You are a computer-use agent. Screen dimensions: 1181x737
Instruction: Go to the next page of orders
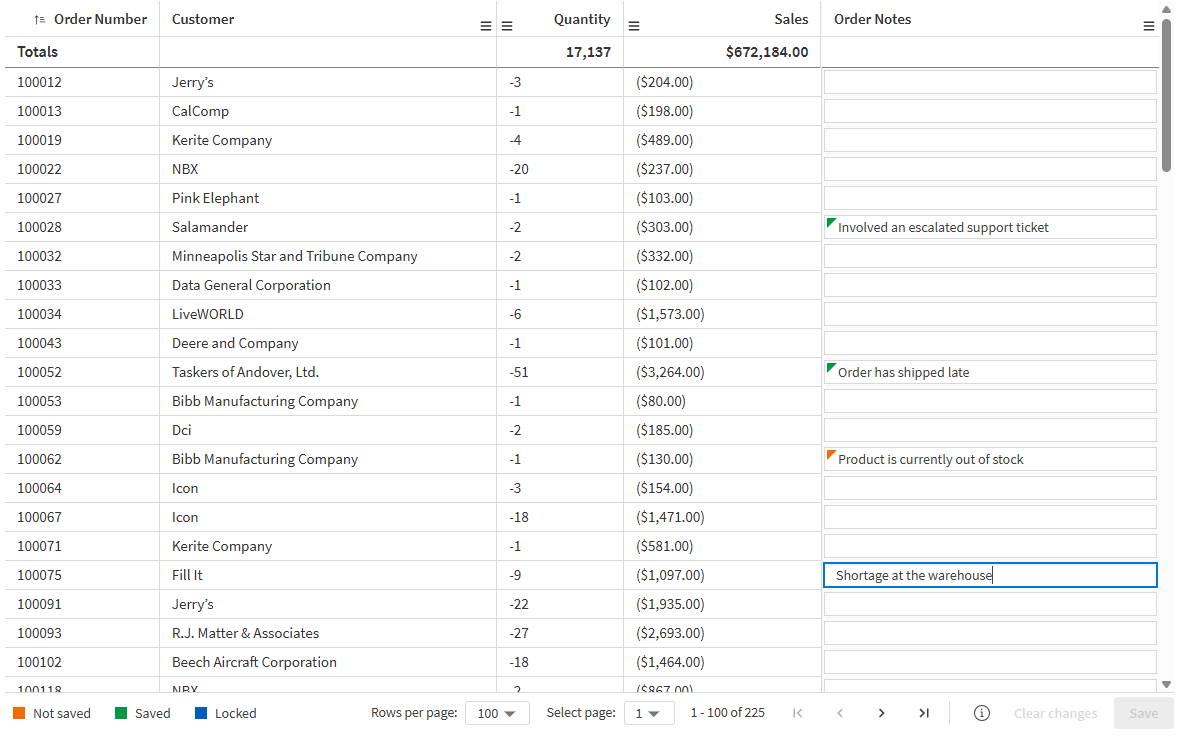coord(881,713)
